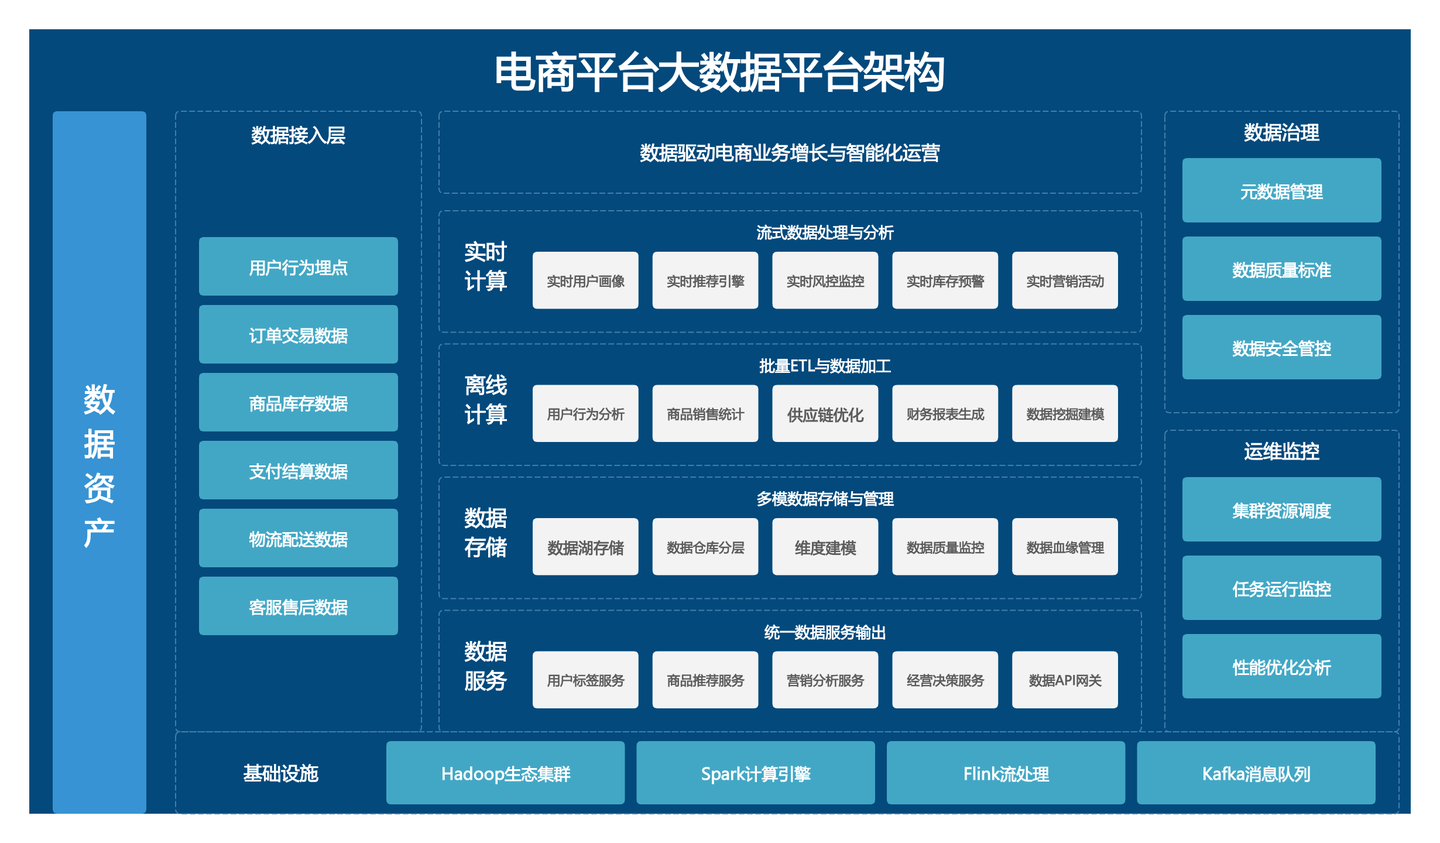Select the 数据血缘管理 box
The width and height of the screenshot is (1440, 843).
pos(1065,547)
